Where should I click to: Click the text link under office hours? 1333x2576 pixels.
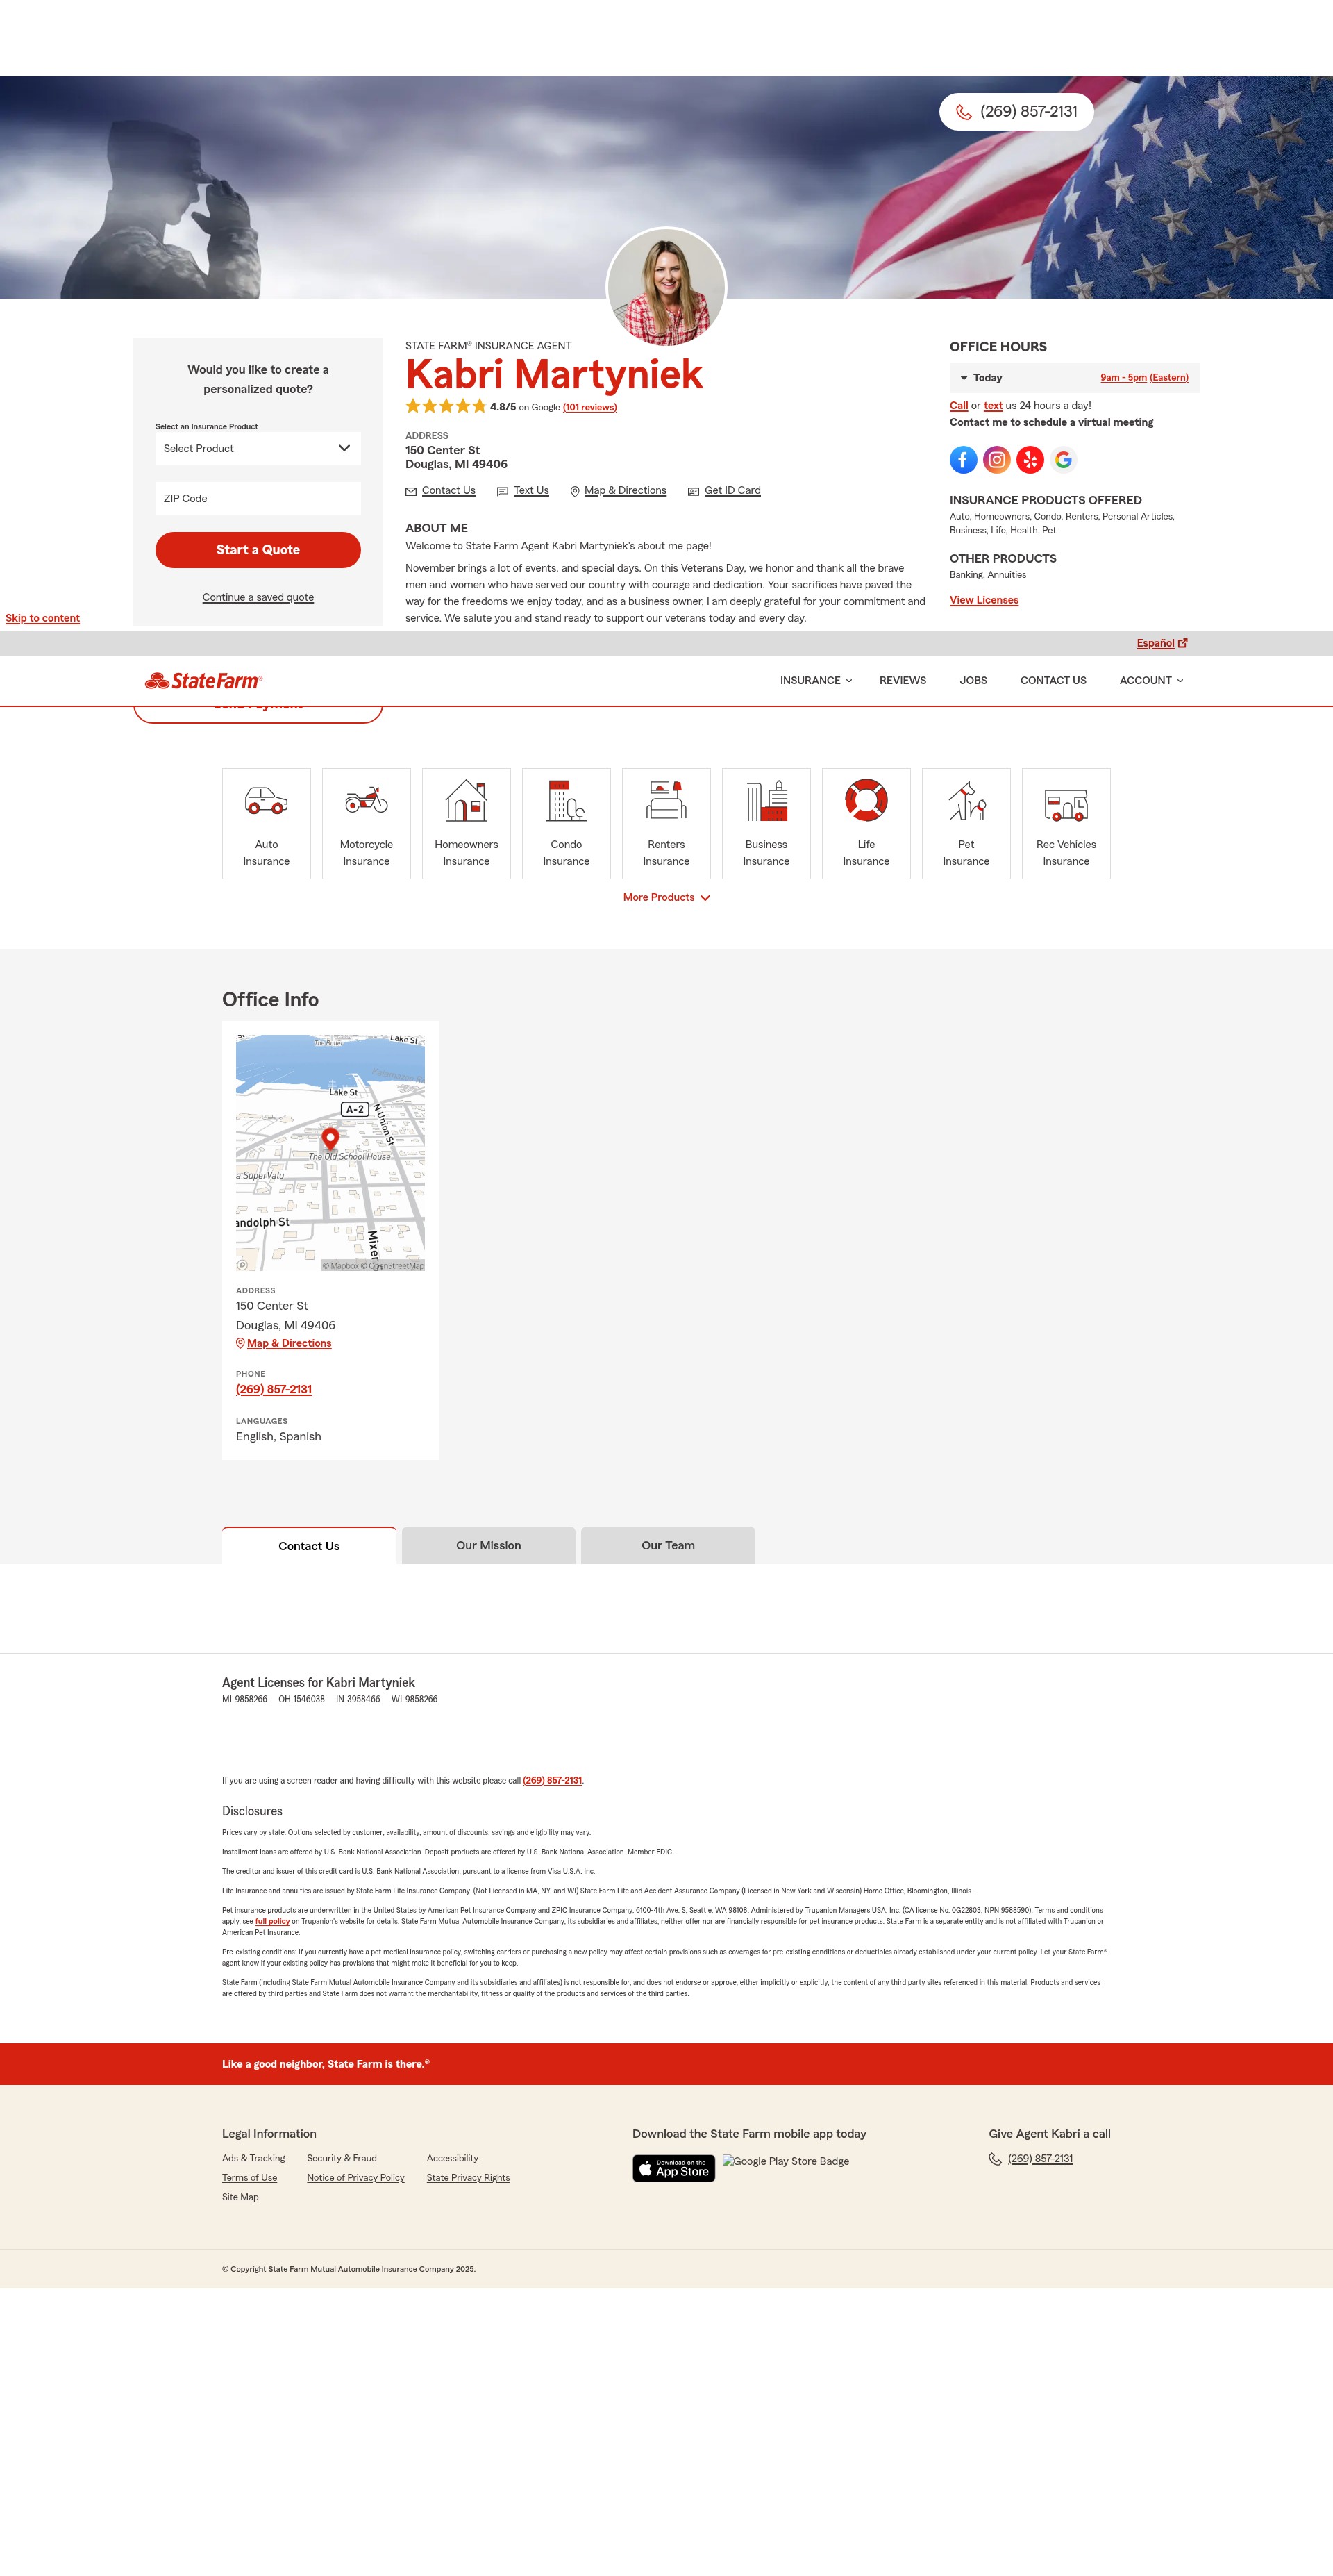[x=993, y=406]
